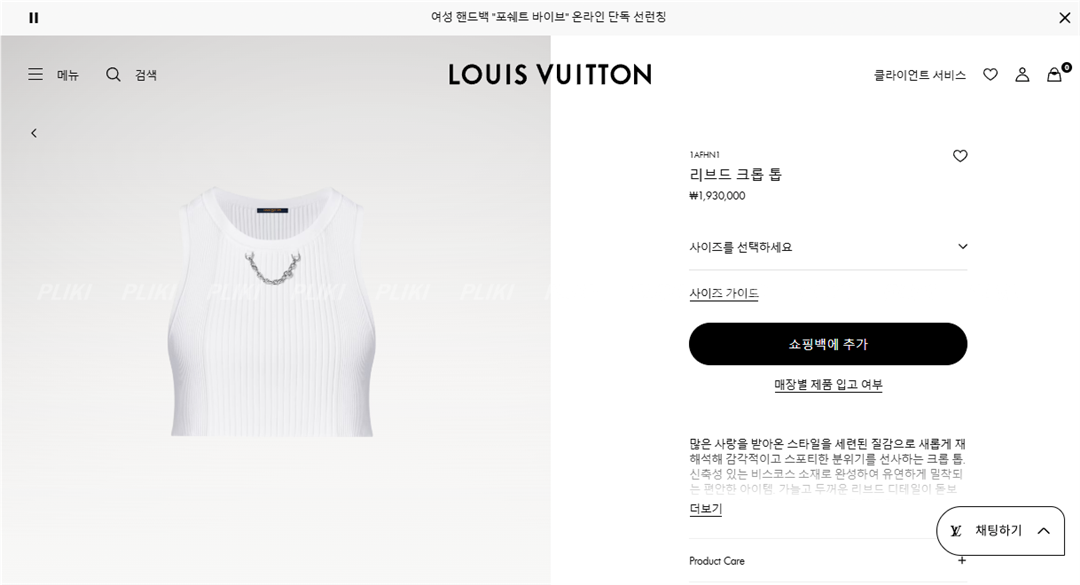Open the account profile icon
Screen dimensions: 1080x585
pos(1022,74)
